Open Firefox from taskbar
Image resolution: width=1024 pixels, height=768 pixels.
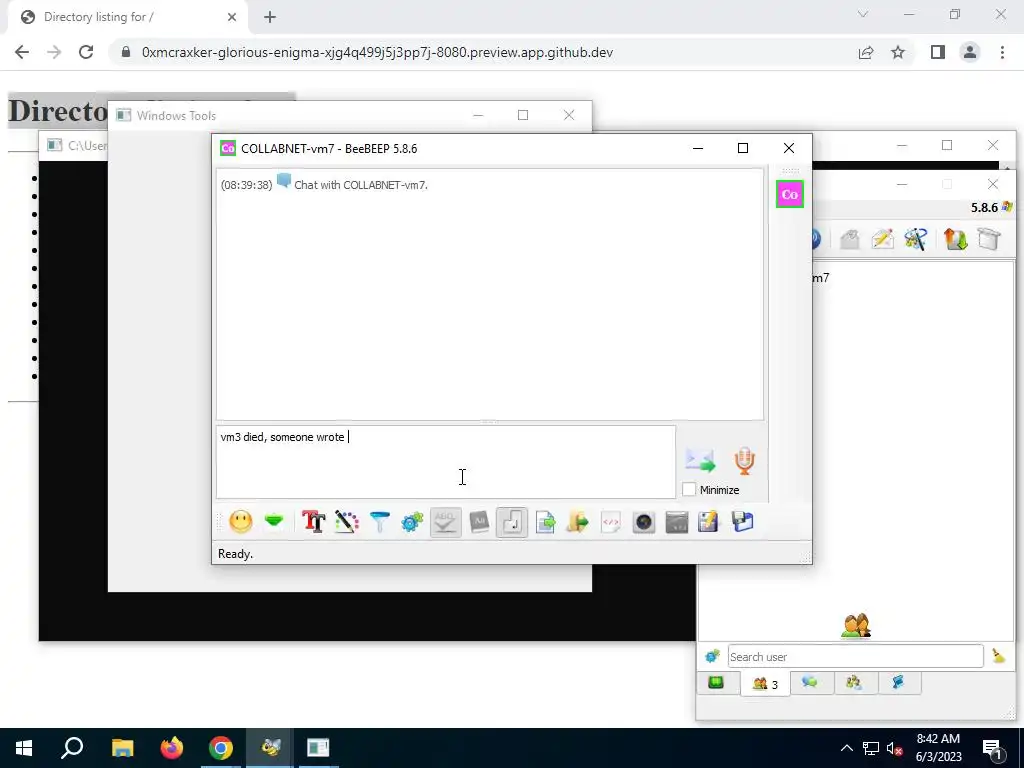(x=172, y=748)
